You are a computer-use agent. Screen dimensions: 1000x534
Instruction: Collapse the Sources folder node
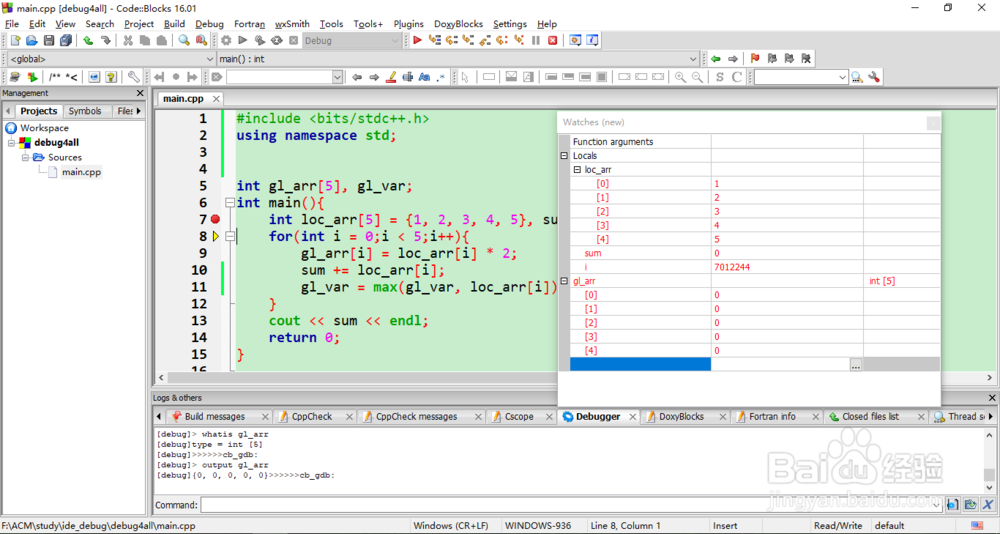click(x=25, y=158)
